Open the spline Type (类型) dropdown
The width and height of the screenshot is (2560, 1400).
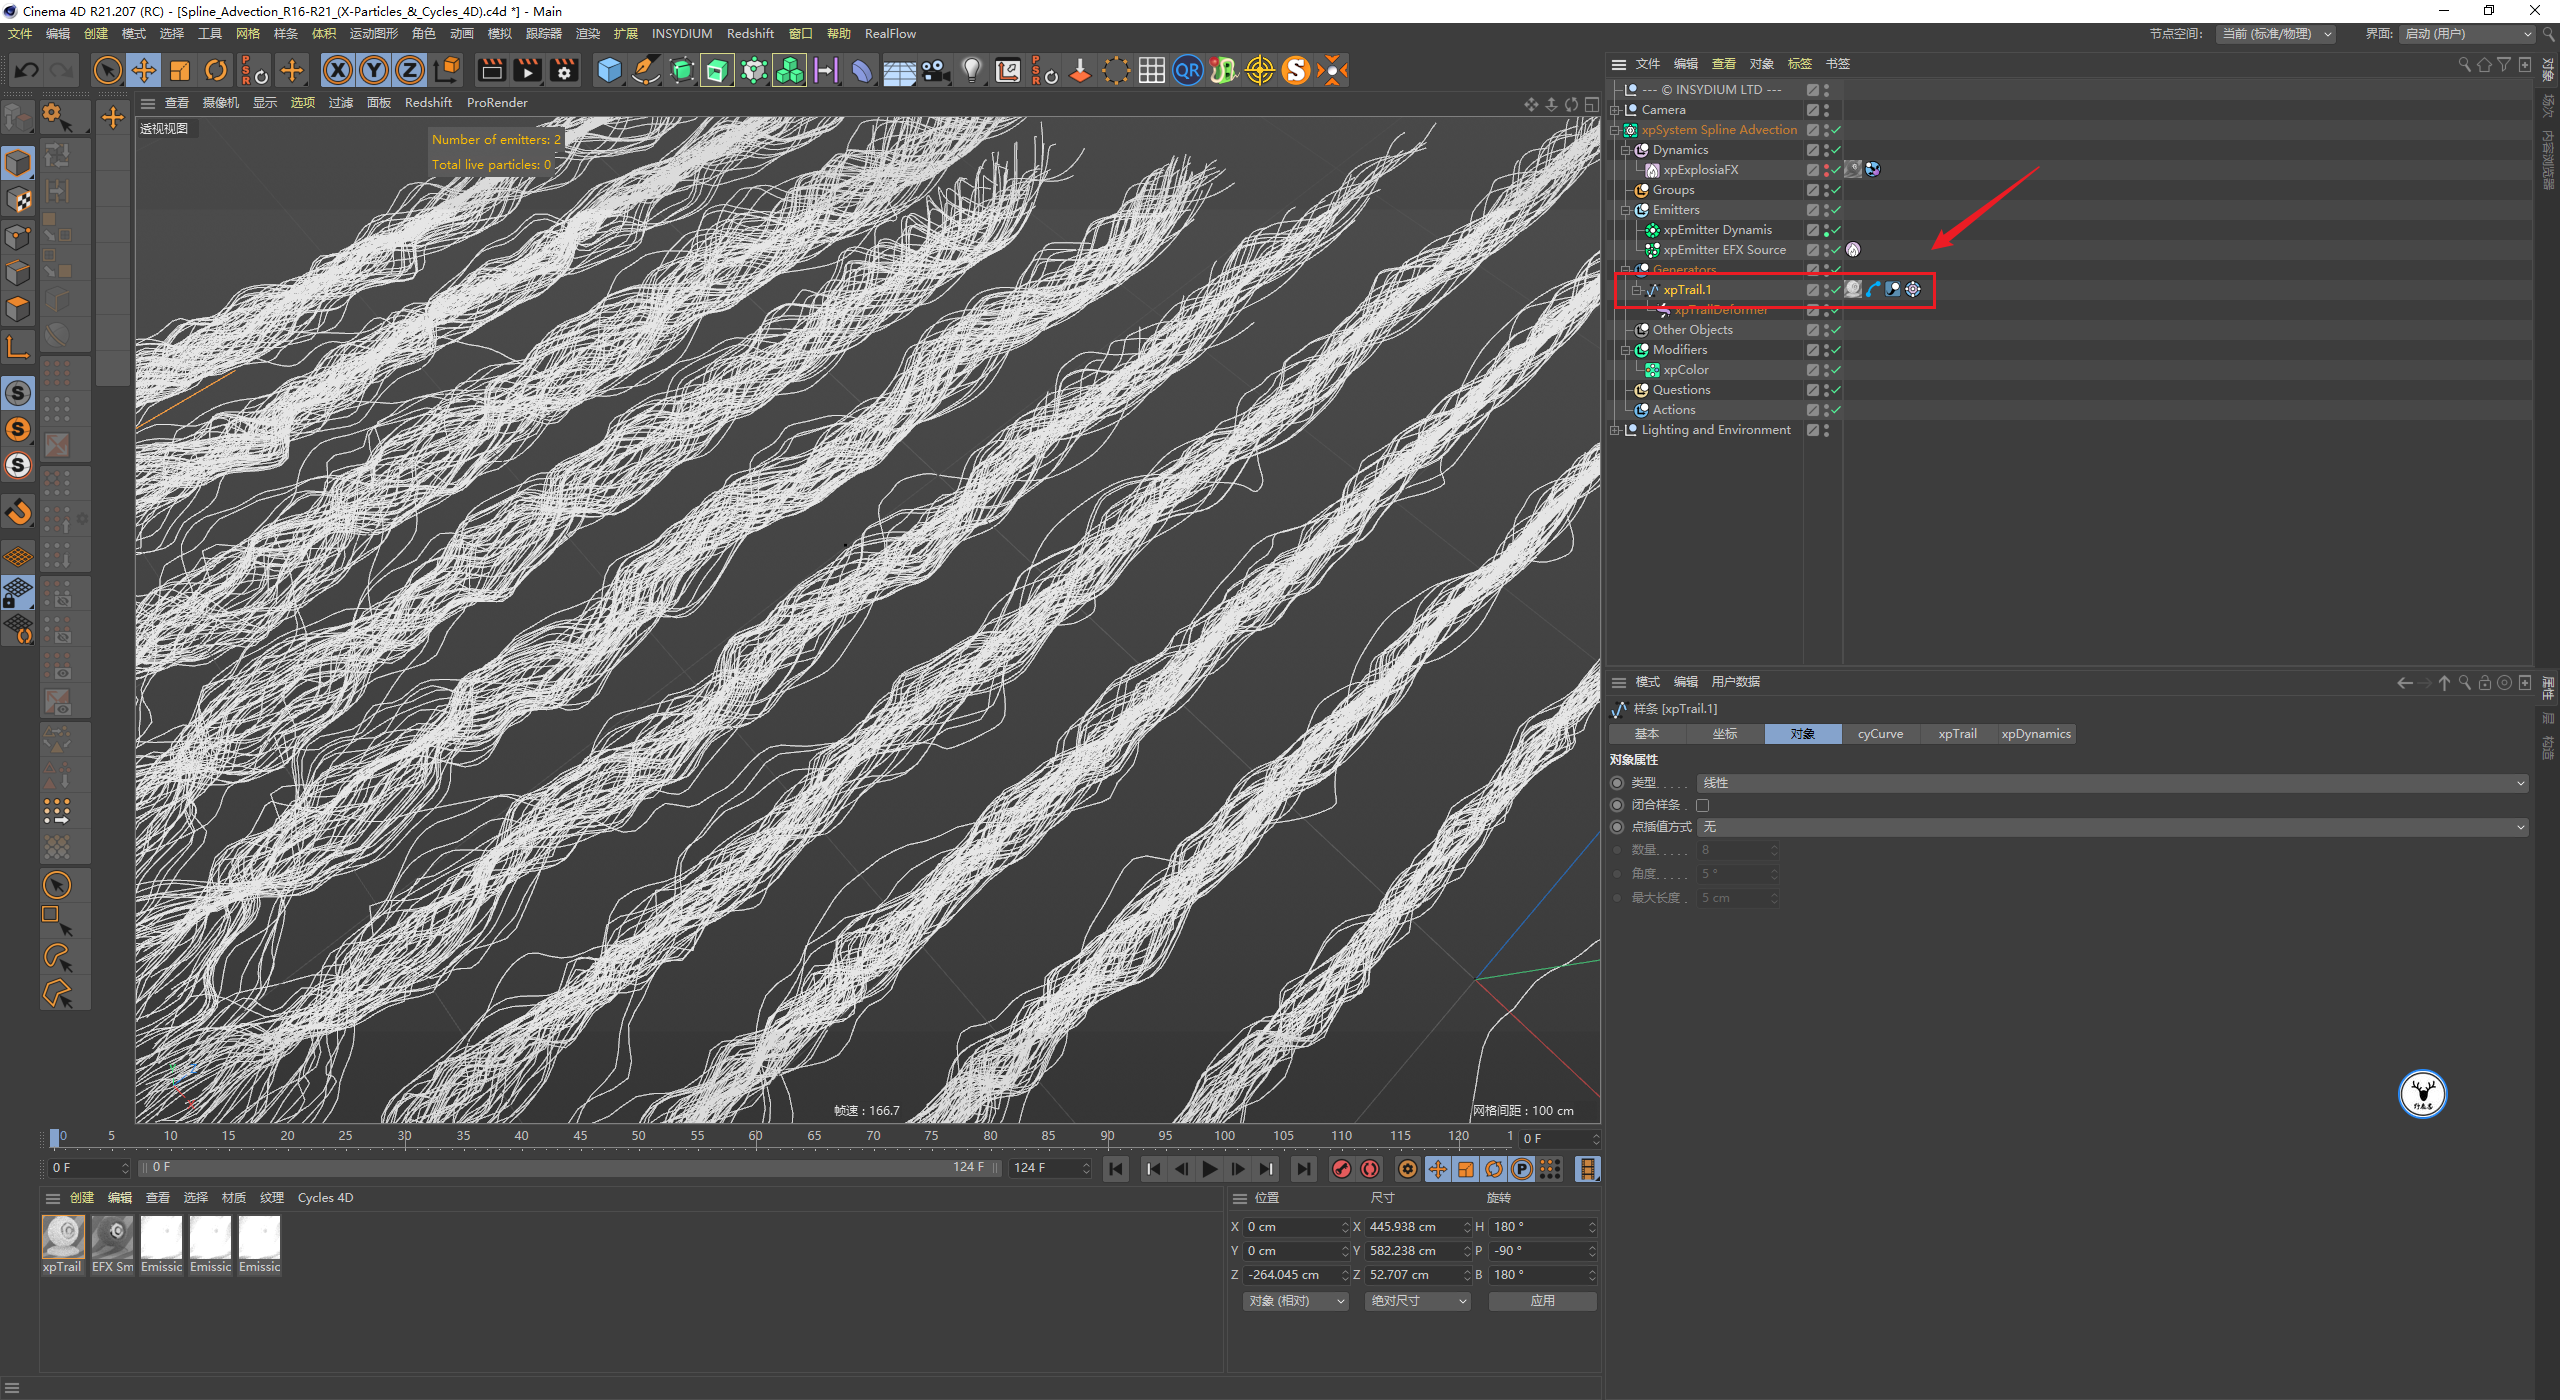[x=2112, y=783]
